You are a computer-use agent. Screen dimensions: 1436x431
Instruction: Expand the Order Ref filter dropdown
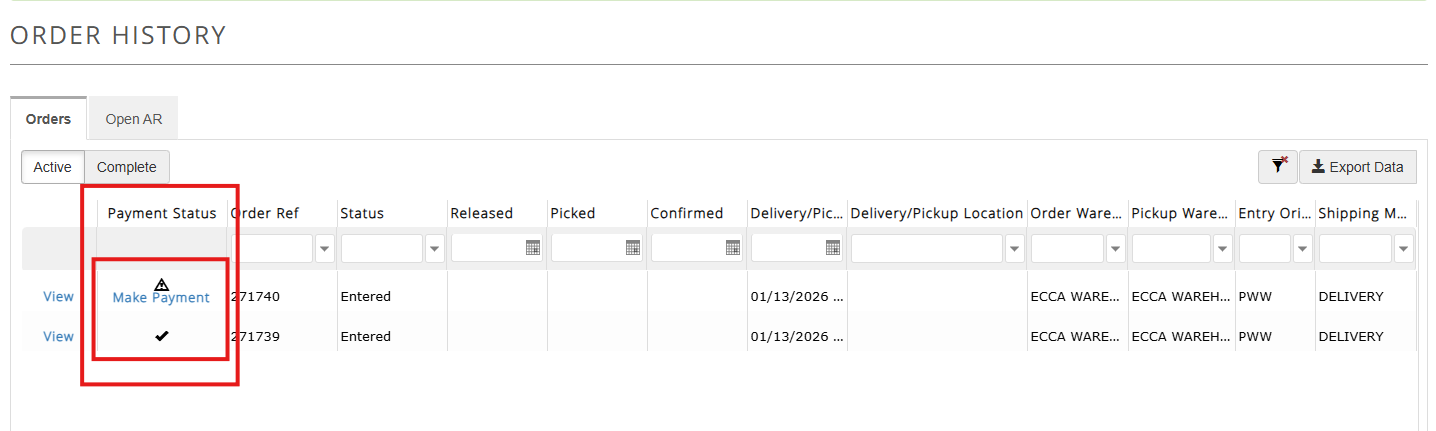325,248
